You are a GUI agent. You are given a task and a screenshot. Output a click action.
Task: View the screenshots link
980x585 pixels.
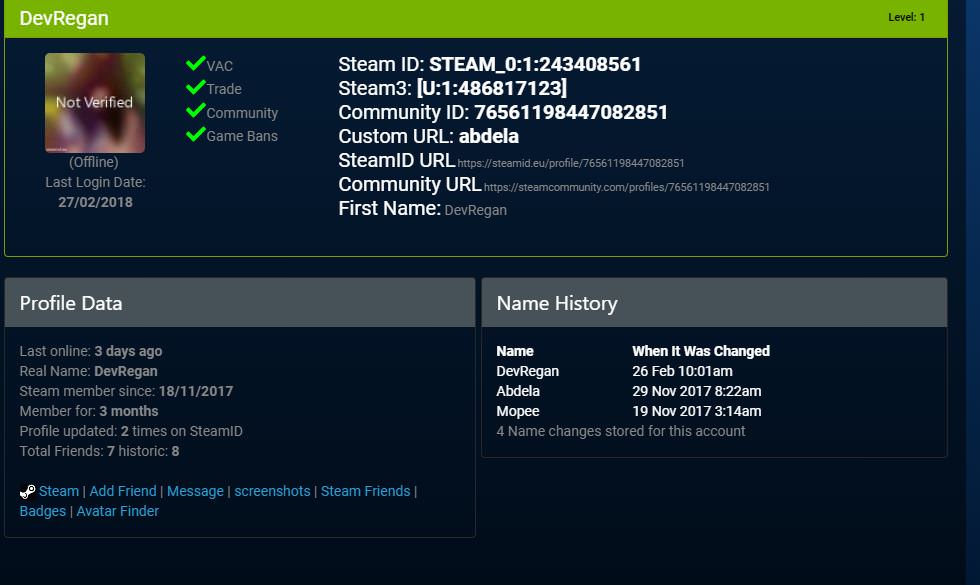[272, 491]
